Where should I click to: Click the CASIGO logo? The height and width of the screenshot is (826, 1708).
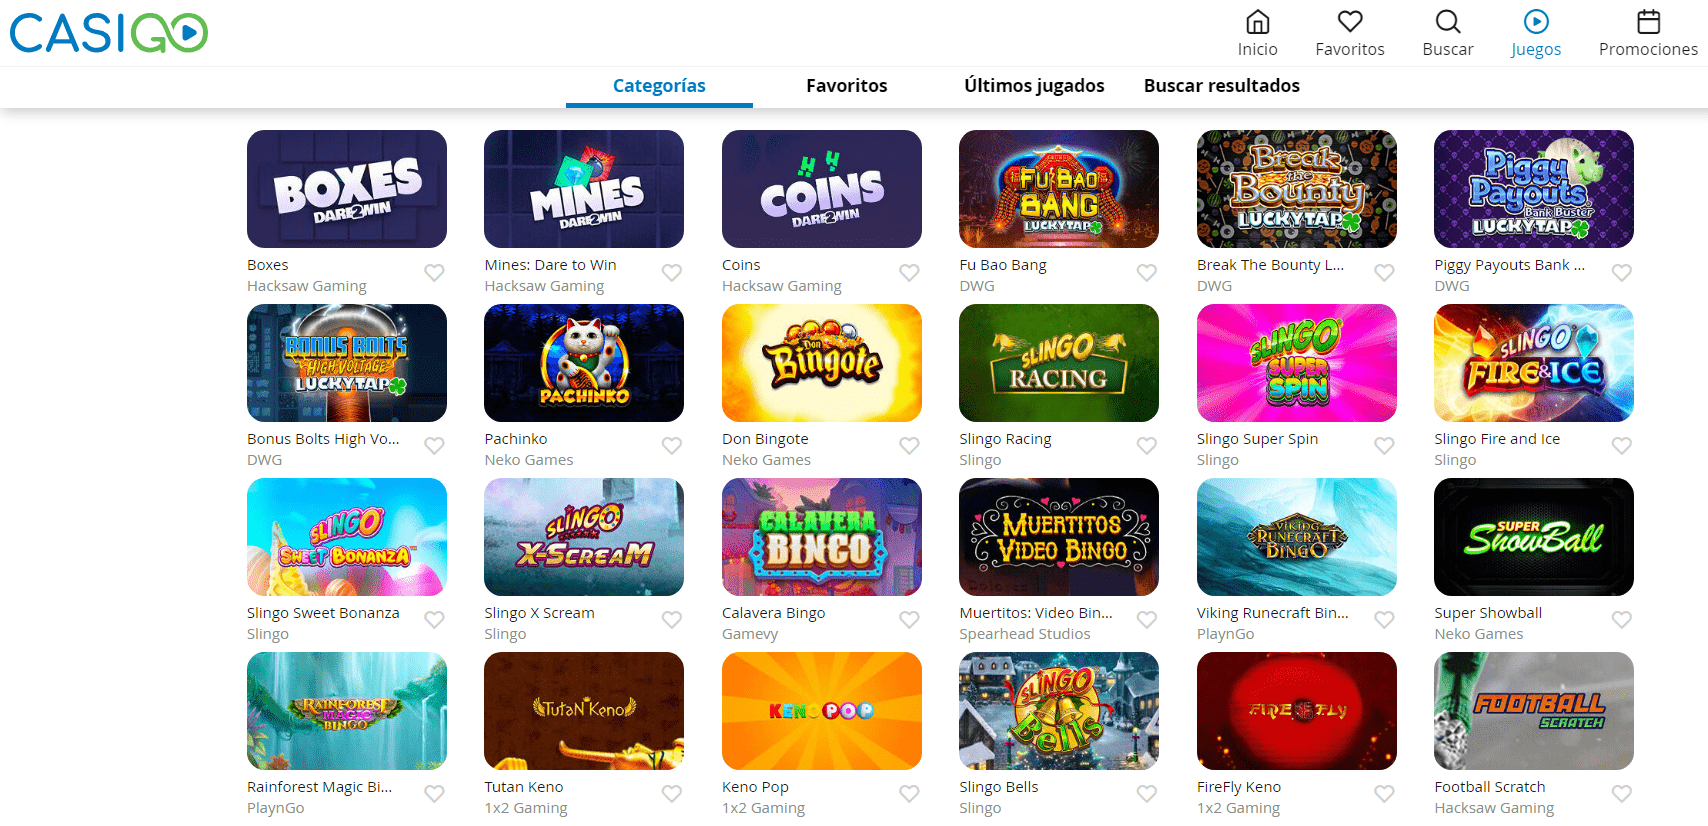109,33
